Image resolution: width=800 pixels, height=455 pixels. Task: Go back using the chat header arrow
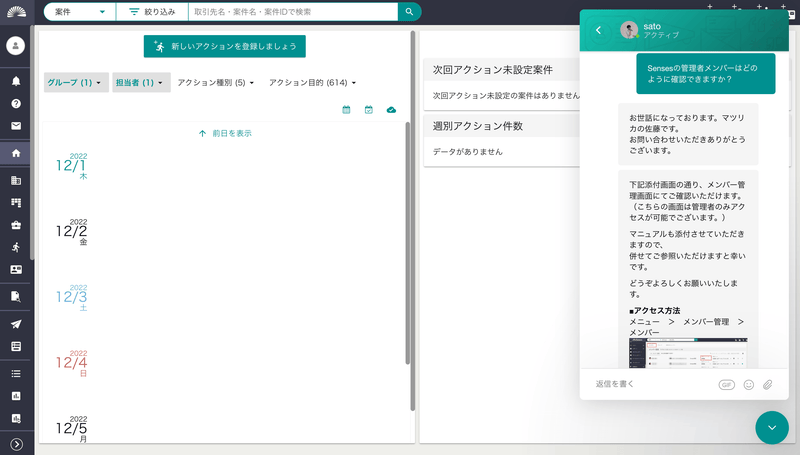pos(598,30)
